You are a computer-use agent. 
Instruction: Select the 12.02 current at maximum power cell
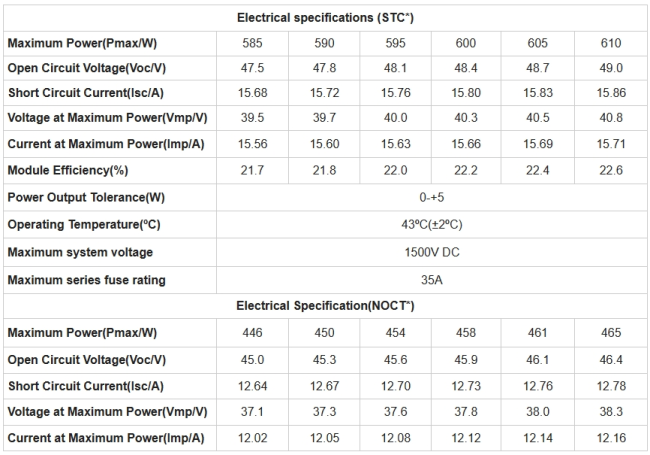coord(253,437)
